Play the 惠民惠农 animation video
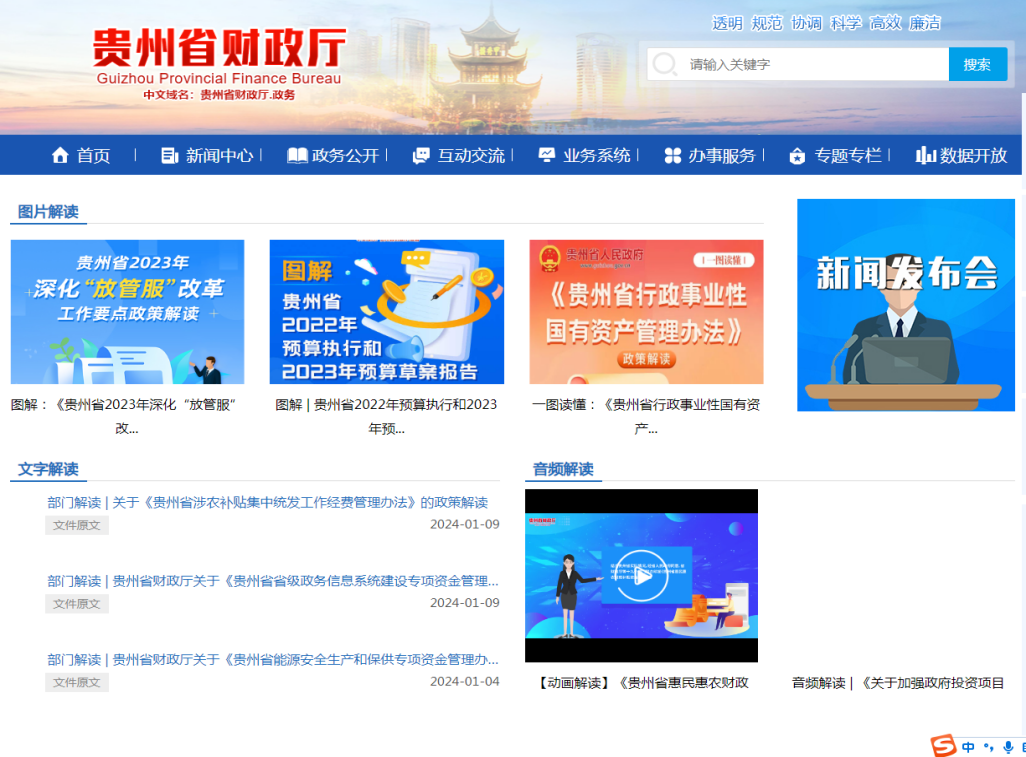 point(641,575)
